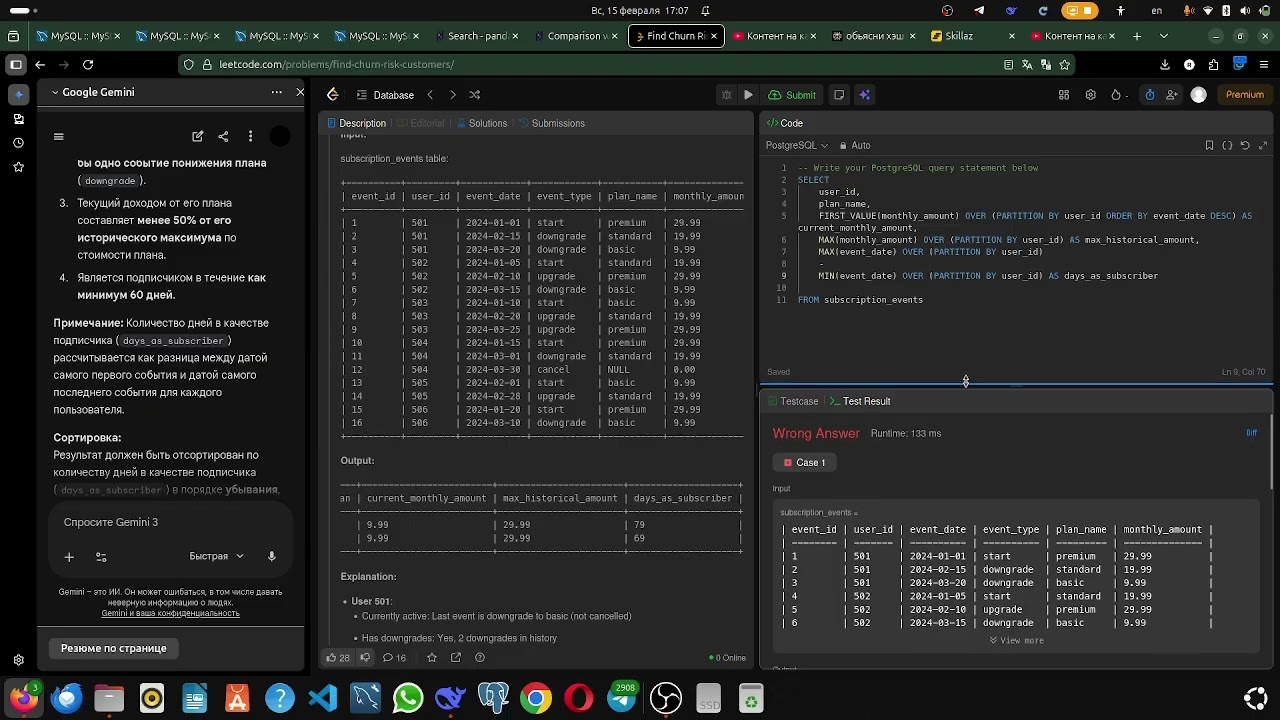Viewport: 1280px width, 720px height.
Task: Bookmark the code with bookmark icon
Action: 1209,145
